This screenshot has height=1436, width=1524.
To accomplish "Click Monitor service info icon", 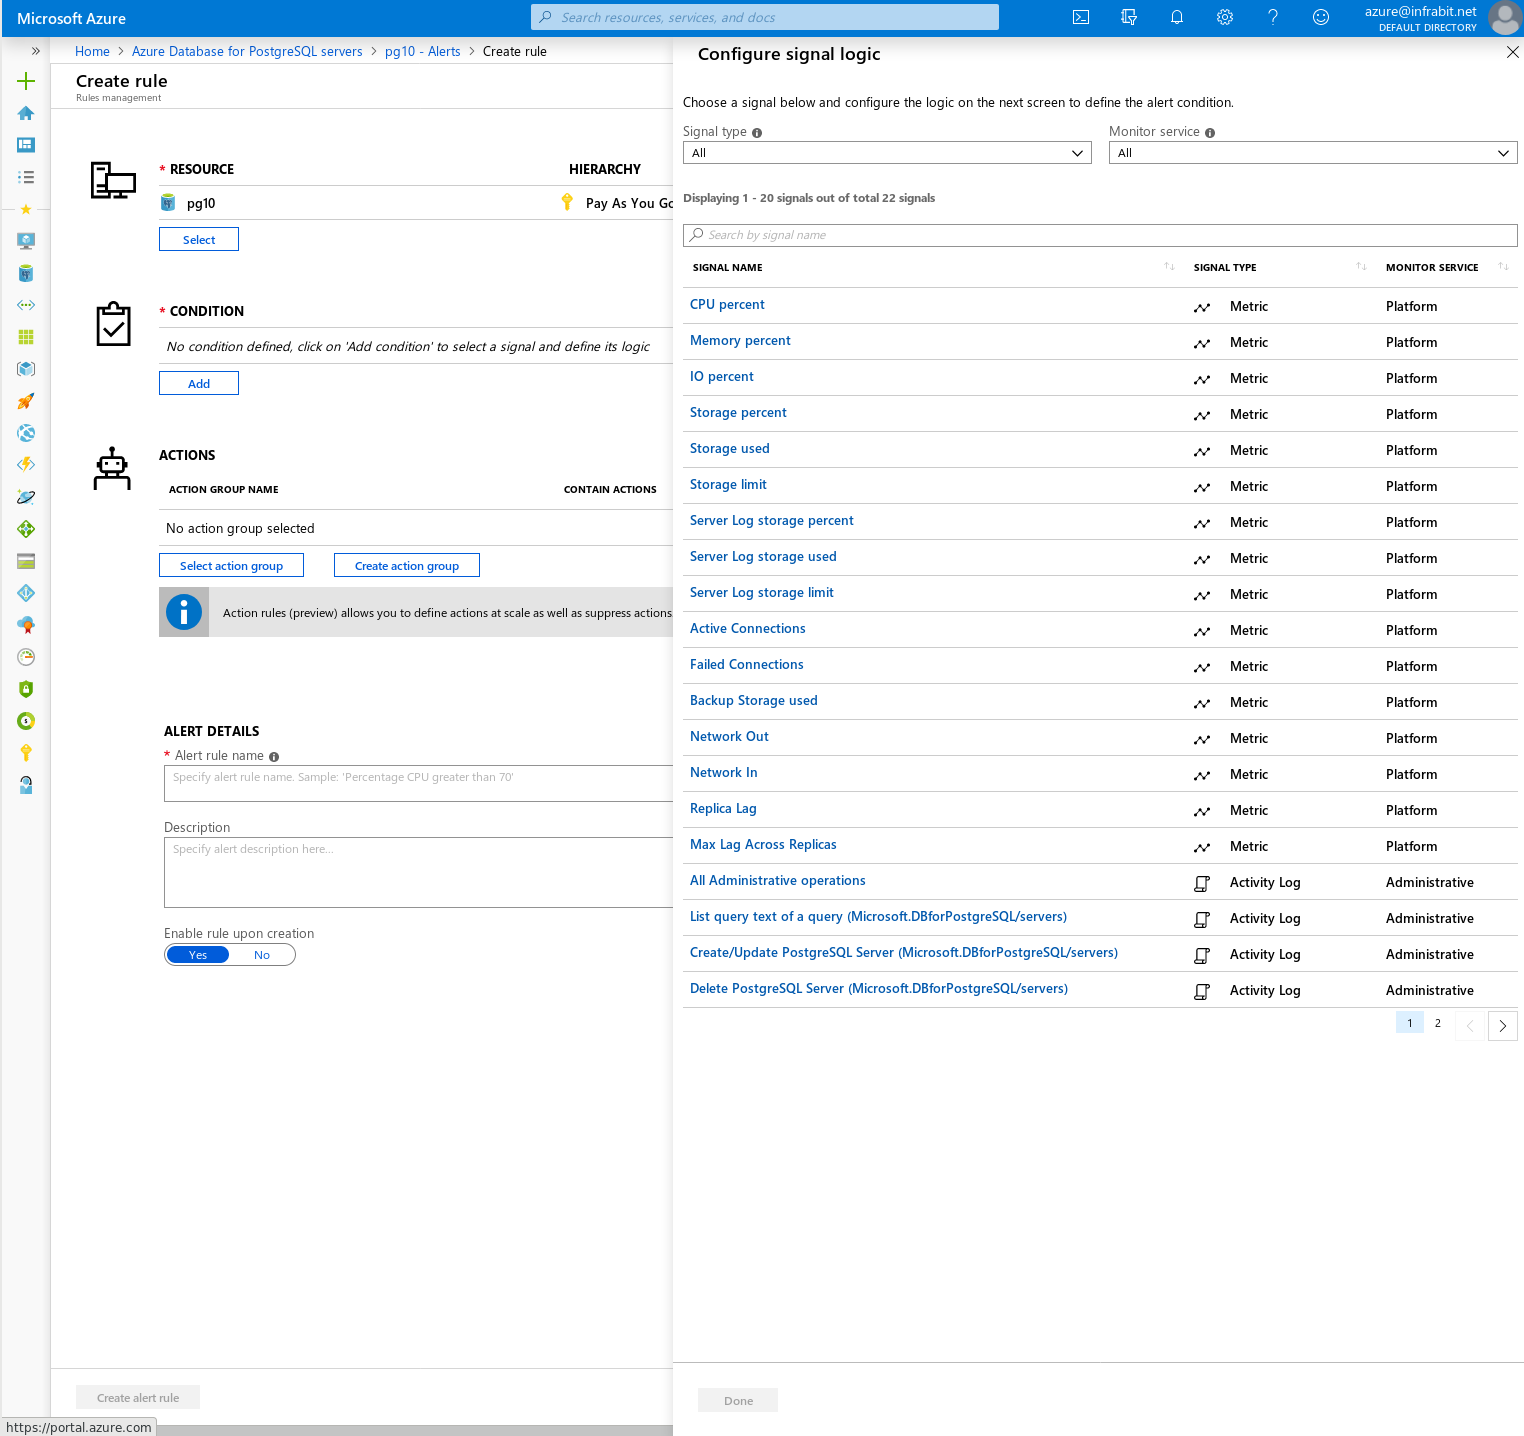I will click(1210, 133).
